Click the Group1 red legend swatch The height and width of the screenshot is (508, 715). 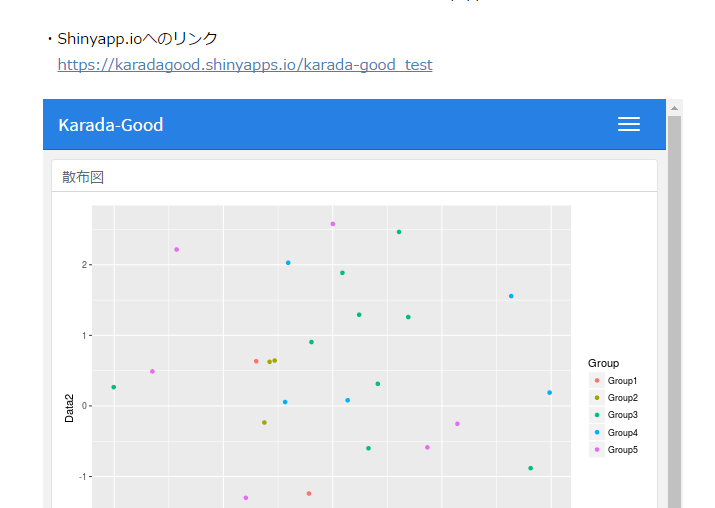pos(597,380)
